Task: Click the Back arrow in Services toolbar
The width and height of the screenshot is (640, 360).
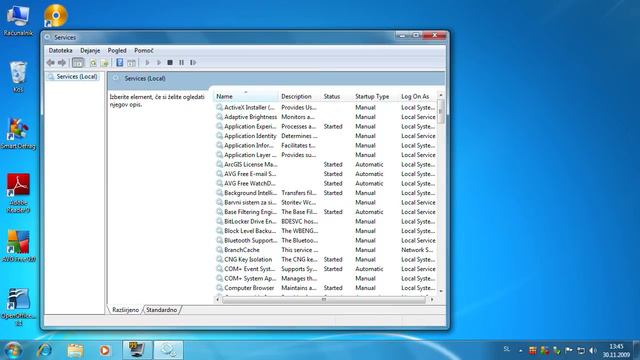Action: [51, 62]
